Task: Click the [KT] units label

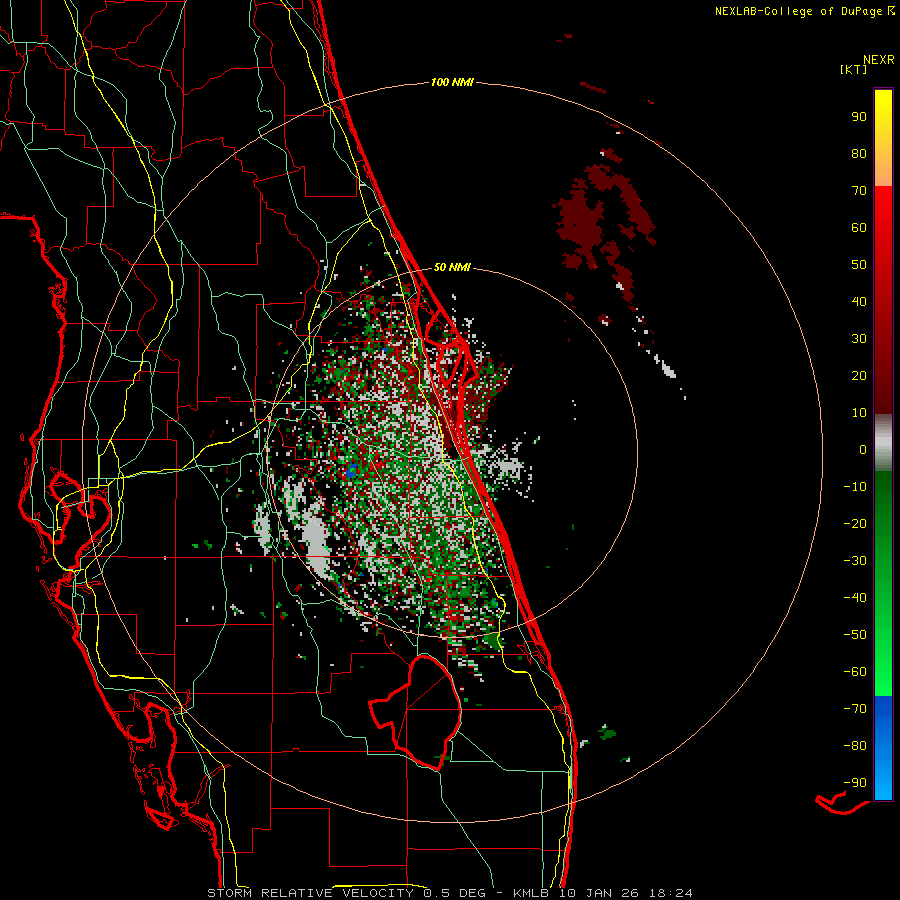Action: click(854, 69)
